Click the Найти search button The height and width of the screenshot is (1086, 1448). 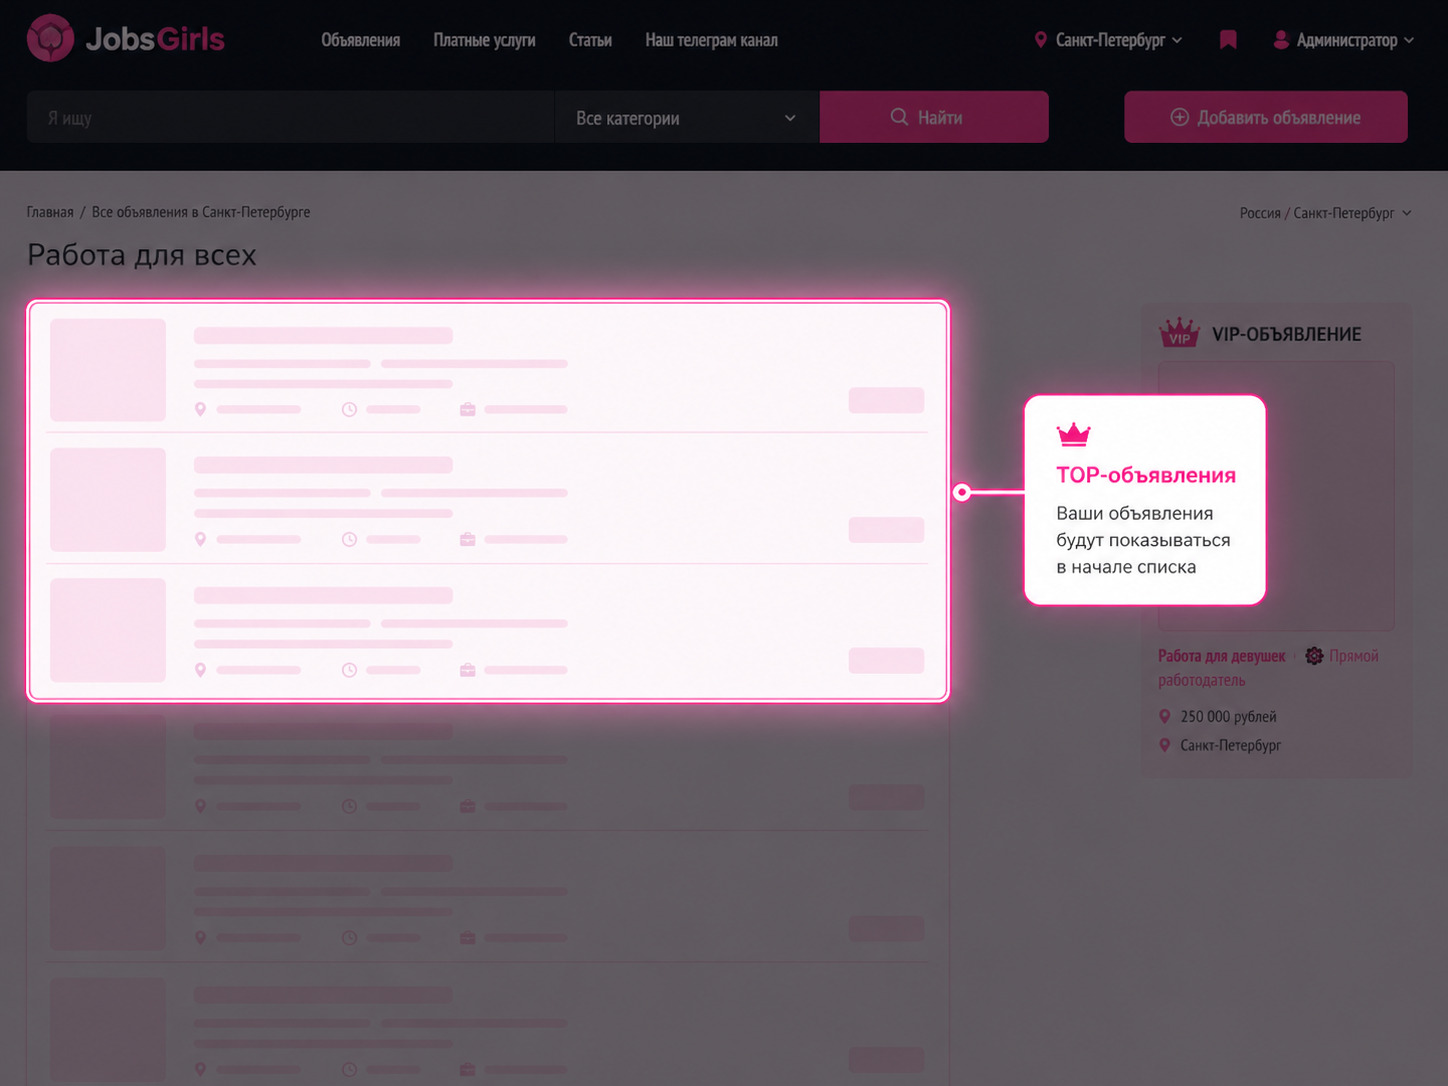coord(934,117)
